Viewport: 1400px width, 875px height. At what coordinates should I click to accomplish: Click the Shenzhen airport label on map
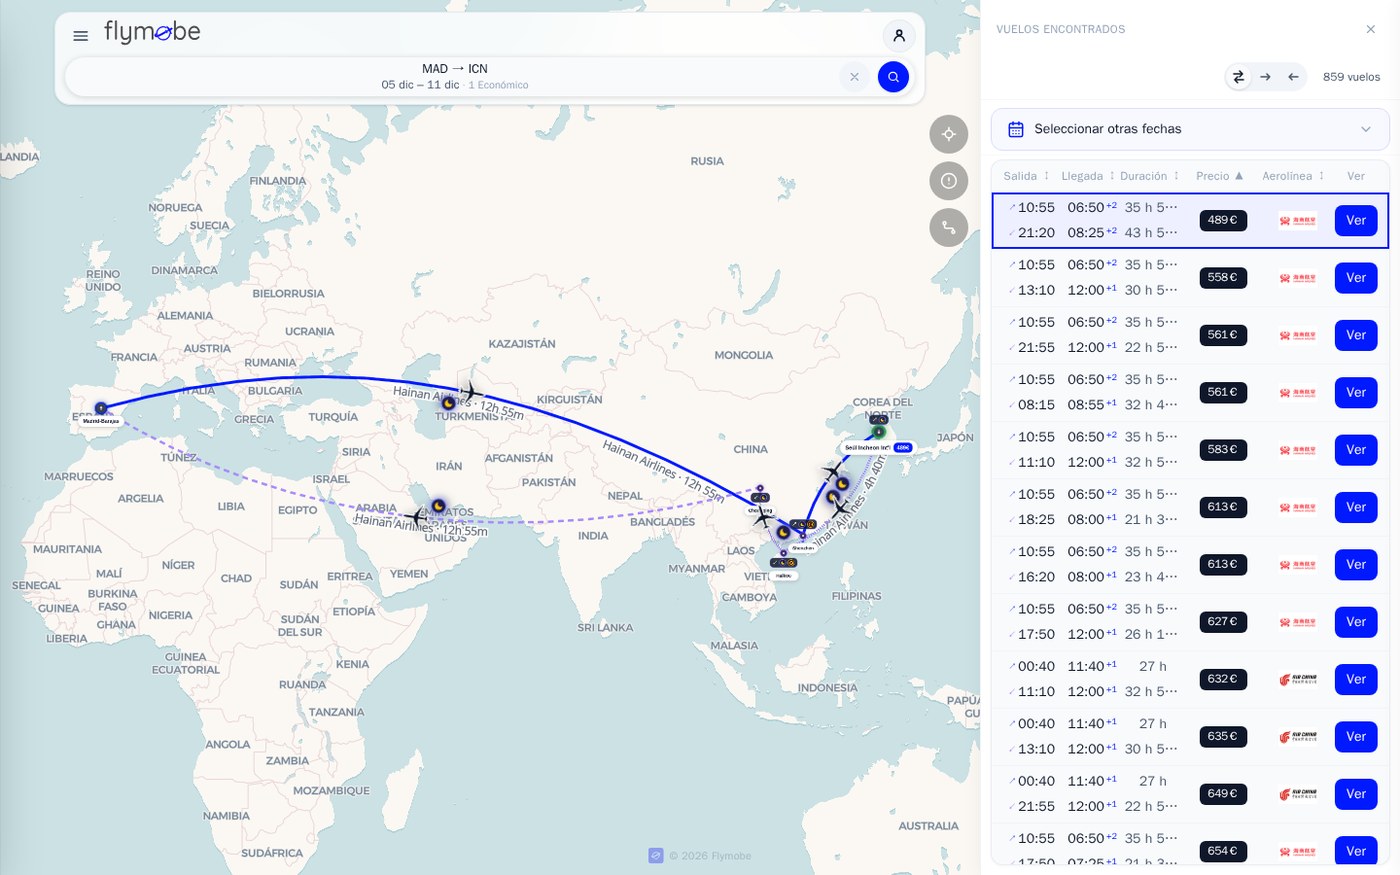tap(803, 548)
